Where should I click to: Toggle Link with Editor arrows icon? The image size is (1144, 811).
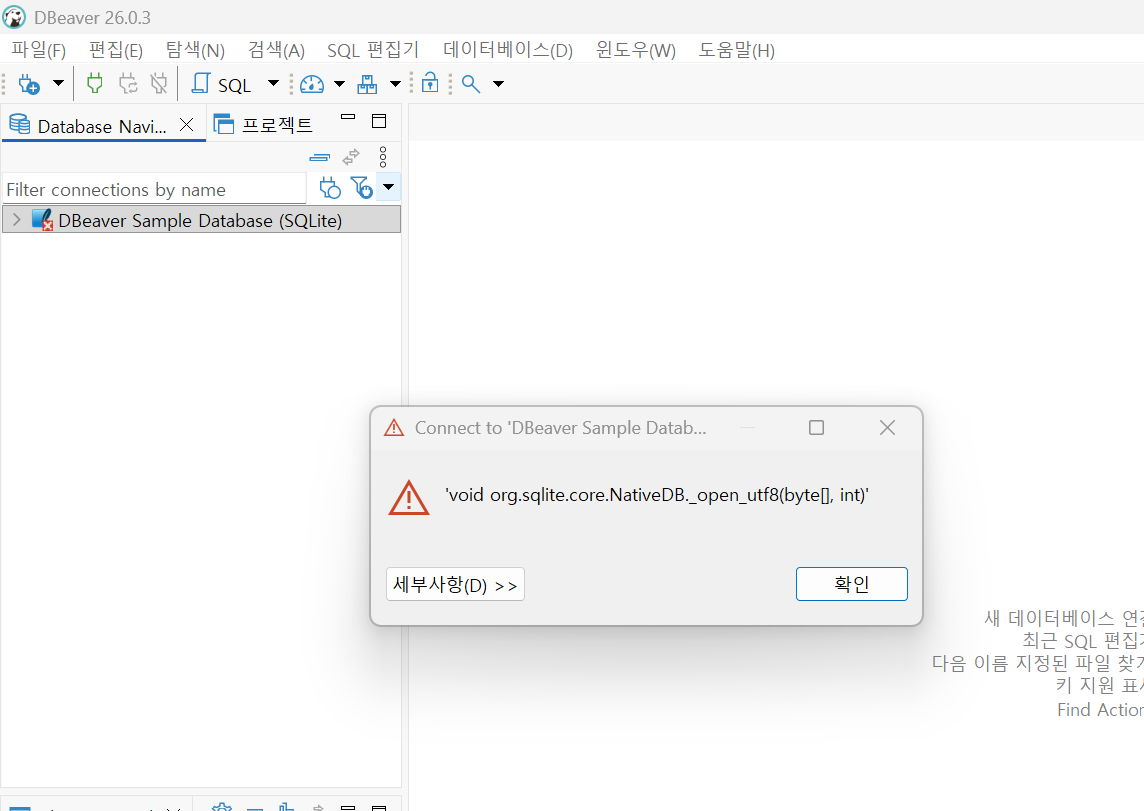pos(352,156)
